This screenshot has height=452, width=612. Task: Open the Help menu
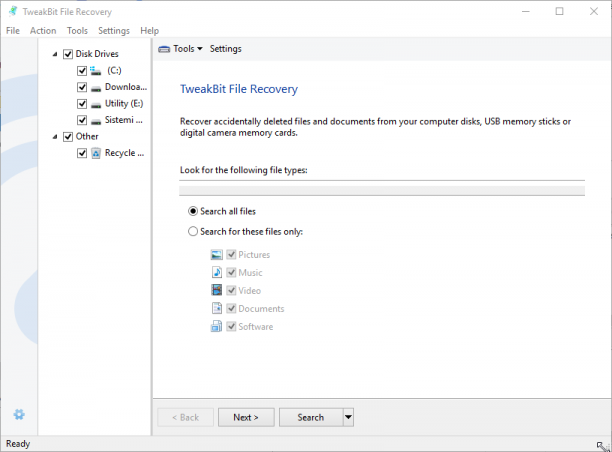[149, 30]
